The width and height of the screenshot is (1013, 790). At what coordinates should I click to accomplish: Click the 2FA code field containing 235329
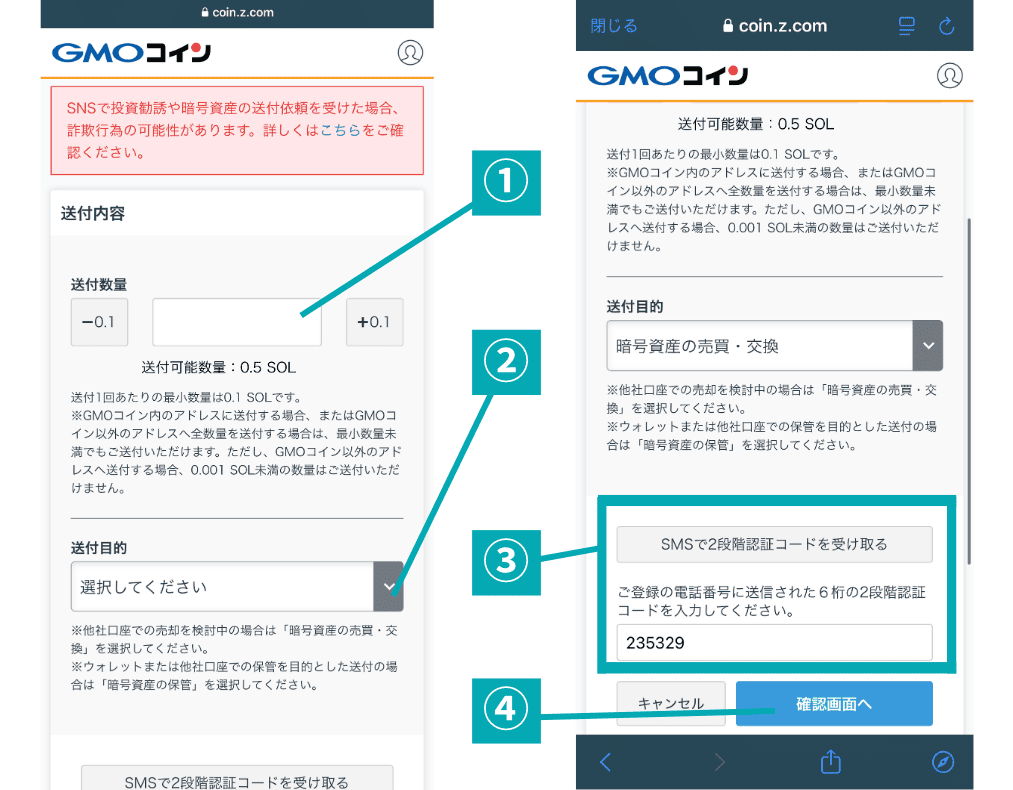[774, 643]
